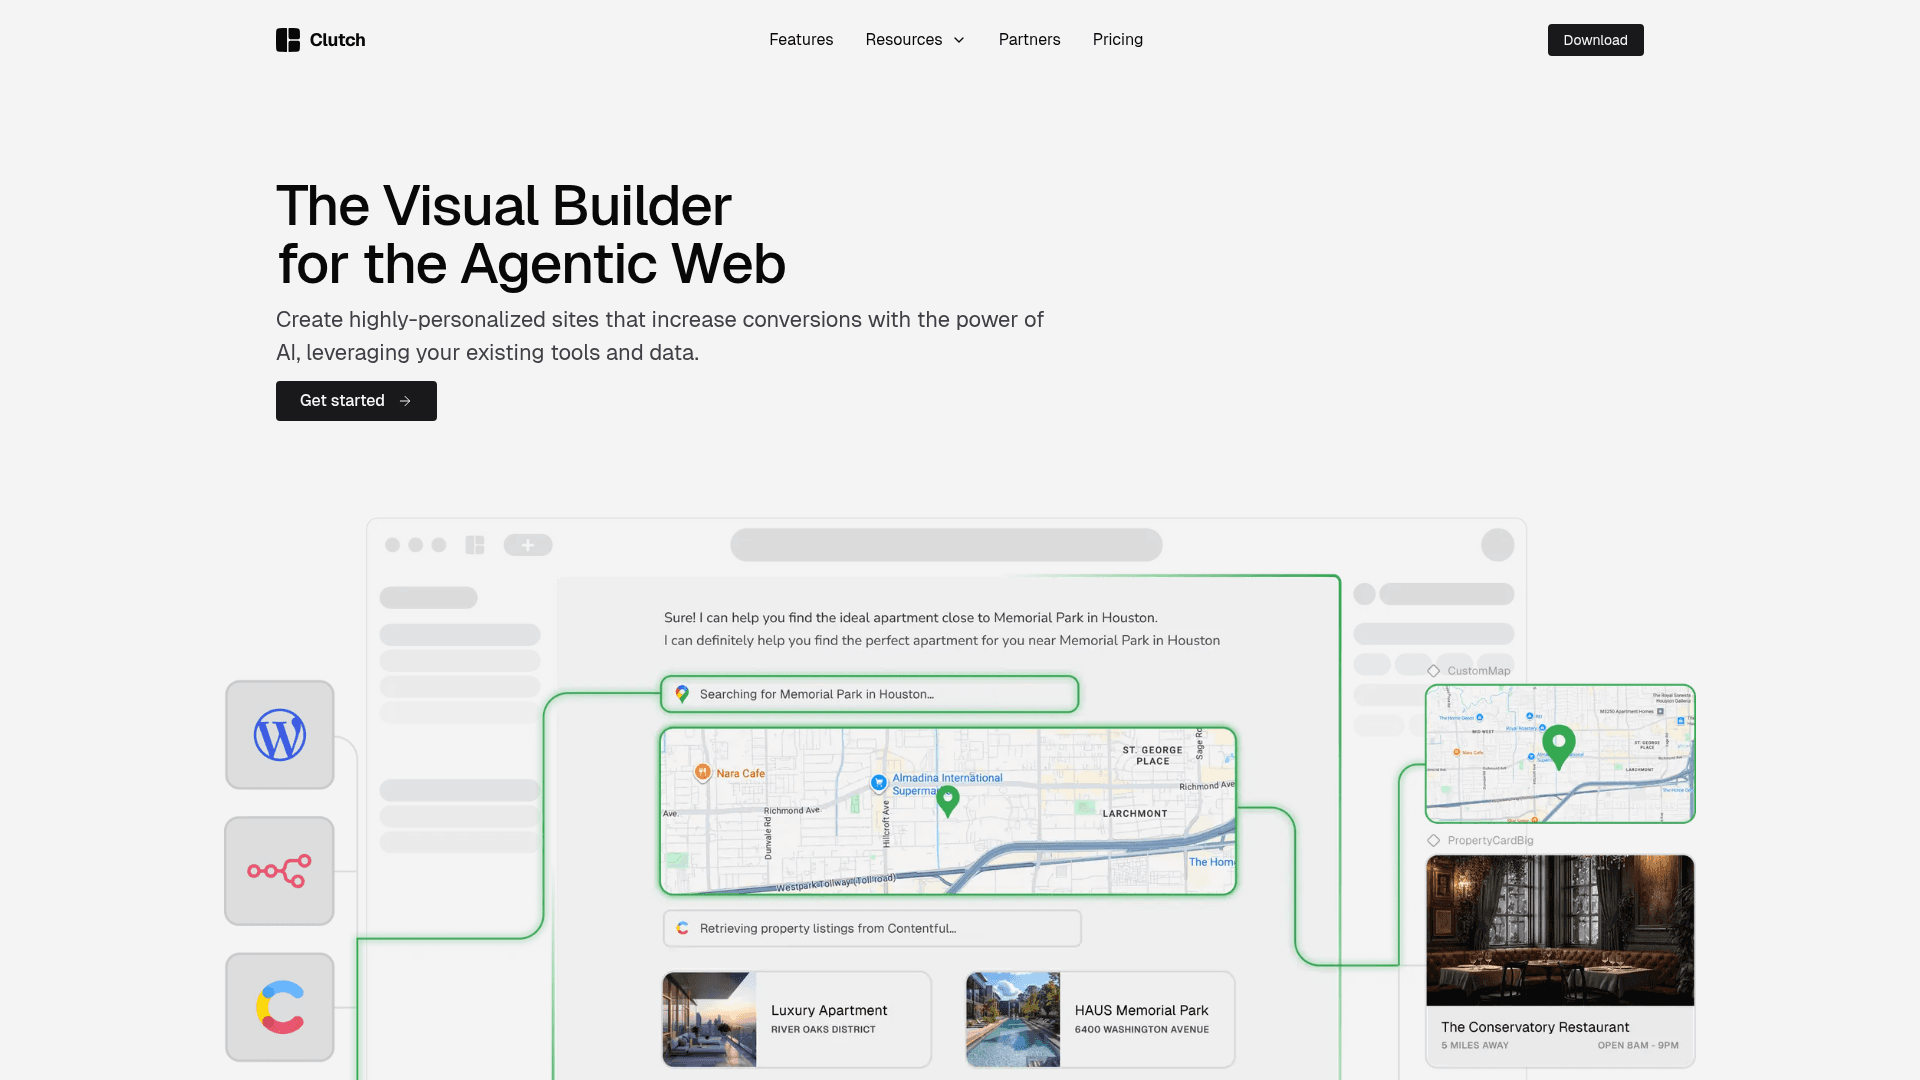Select the n8n workflow integration icon
Screen dimensions: 1920x1080
(280, 871)
